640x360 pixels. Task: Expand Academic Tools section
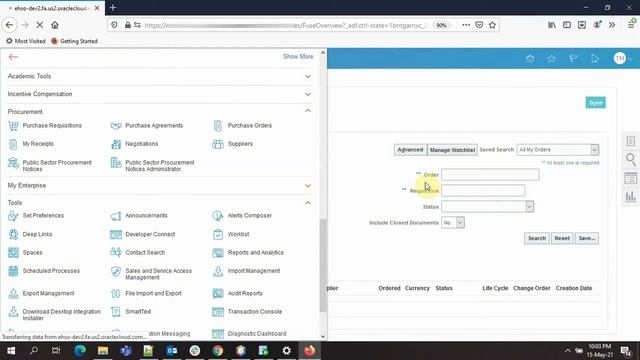click(x=308, y=76)
